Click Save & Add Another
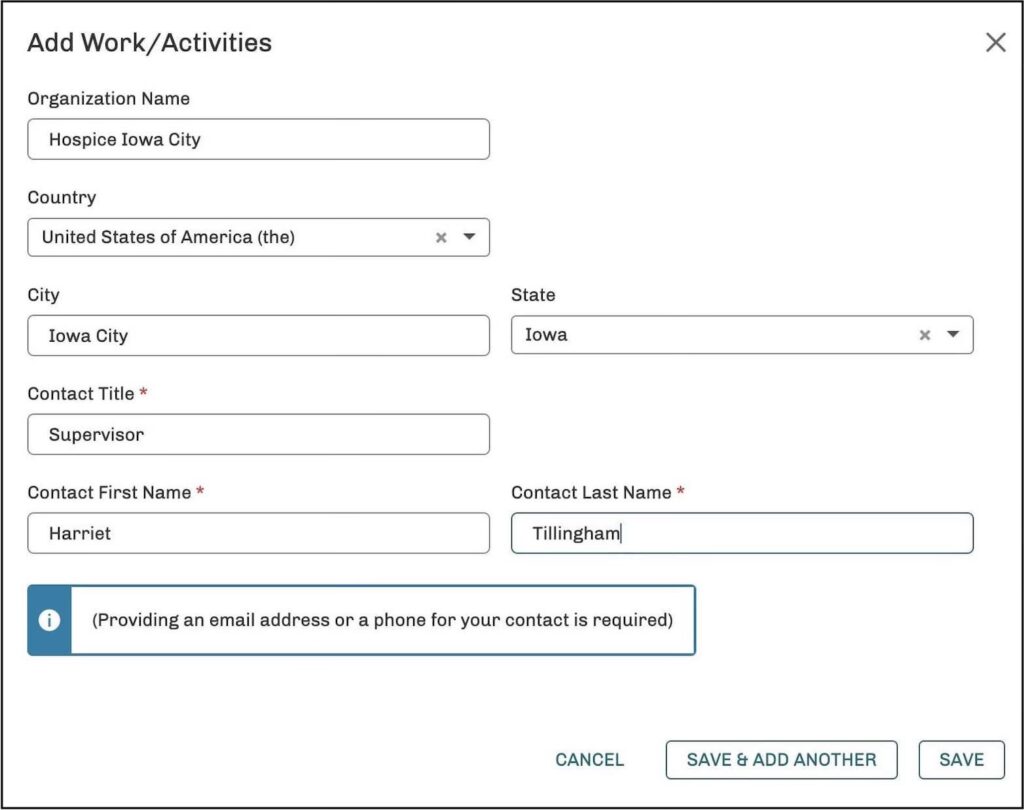The width and height of the screenshot is (1024, 810). [x=781, y=760]
